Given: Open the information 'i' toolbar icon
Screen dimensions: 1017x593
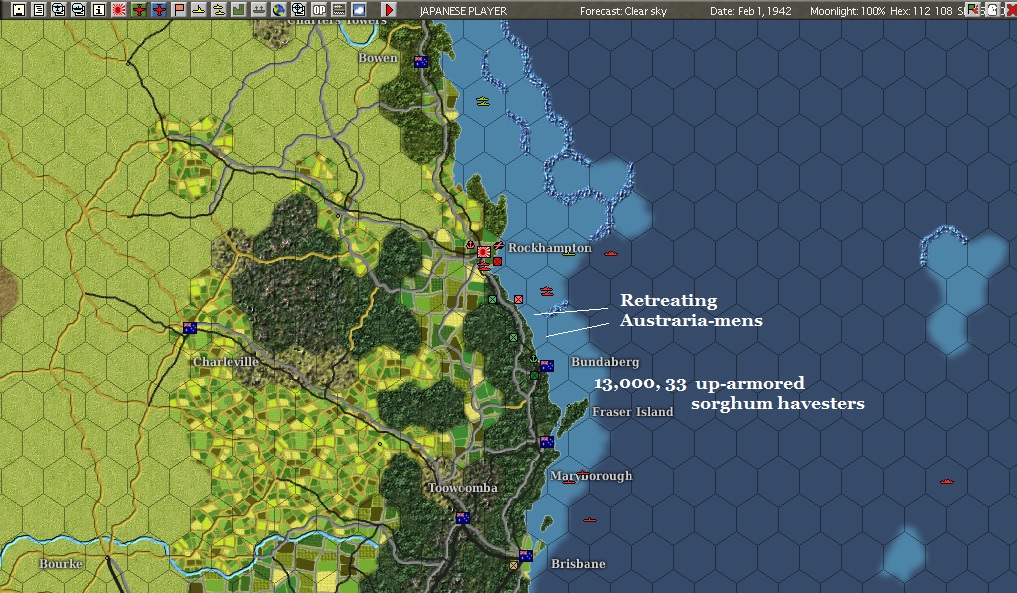Looking at the screenshot, I should [x=99, y=10].
